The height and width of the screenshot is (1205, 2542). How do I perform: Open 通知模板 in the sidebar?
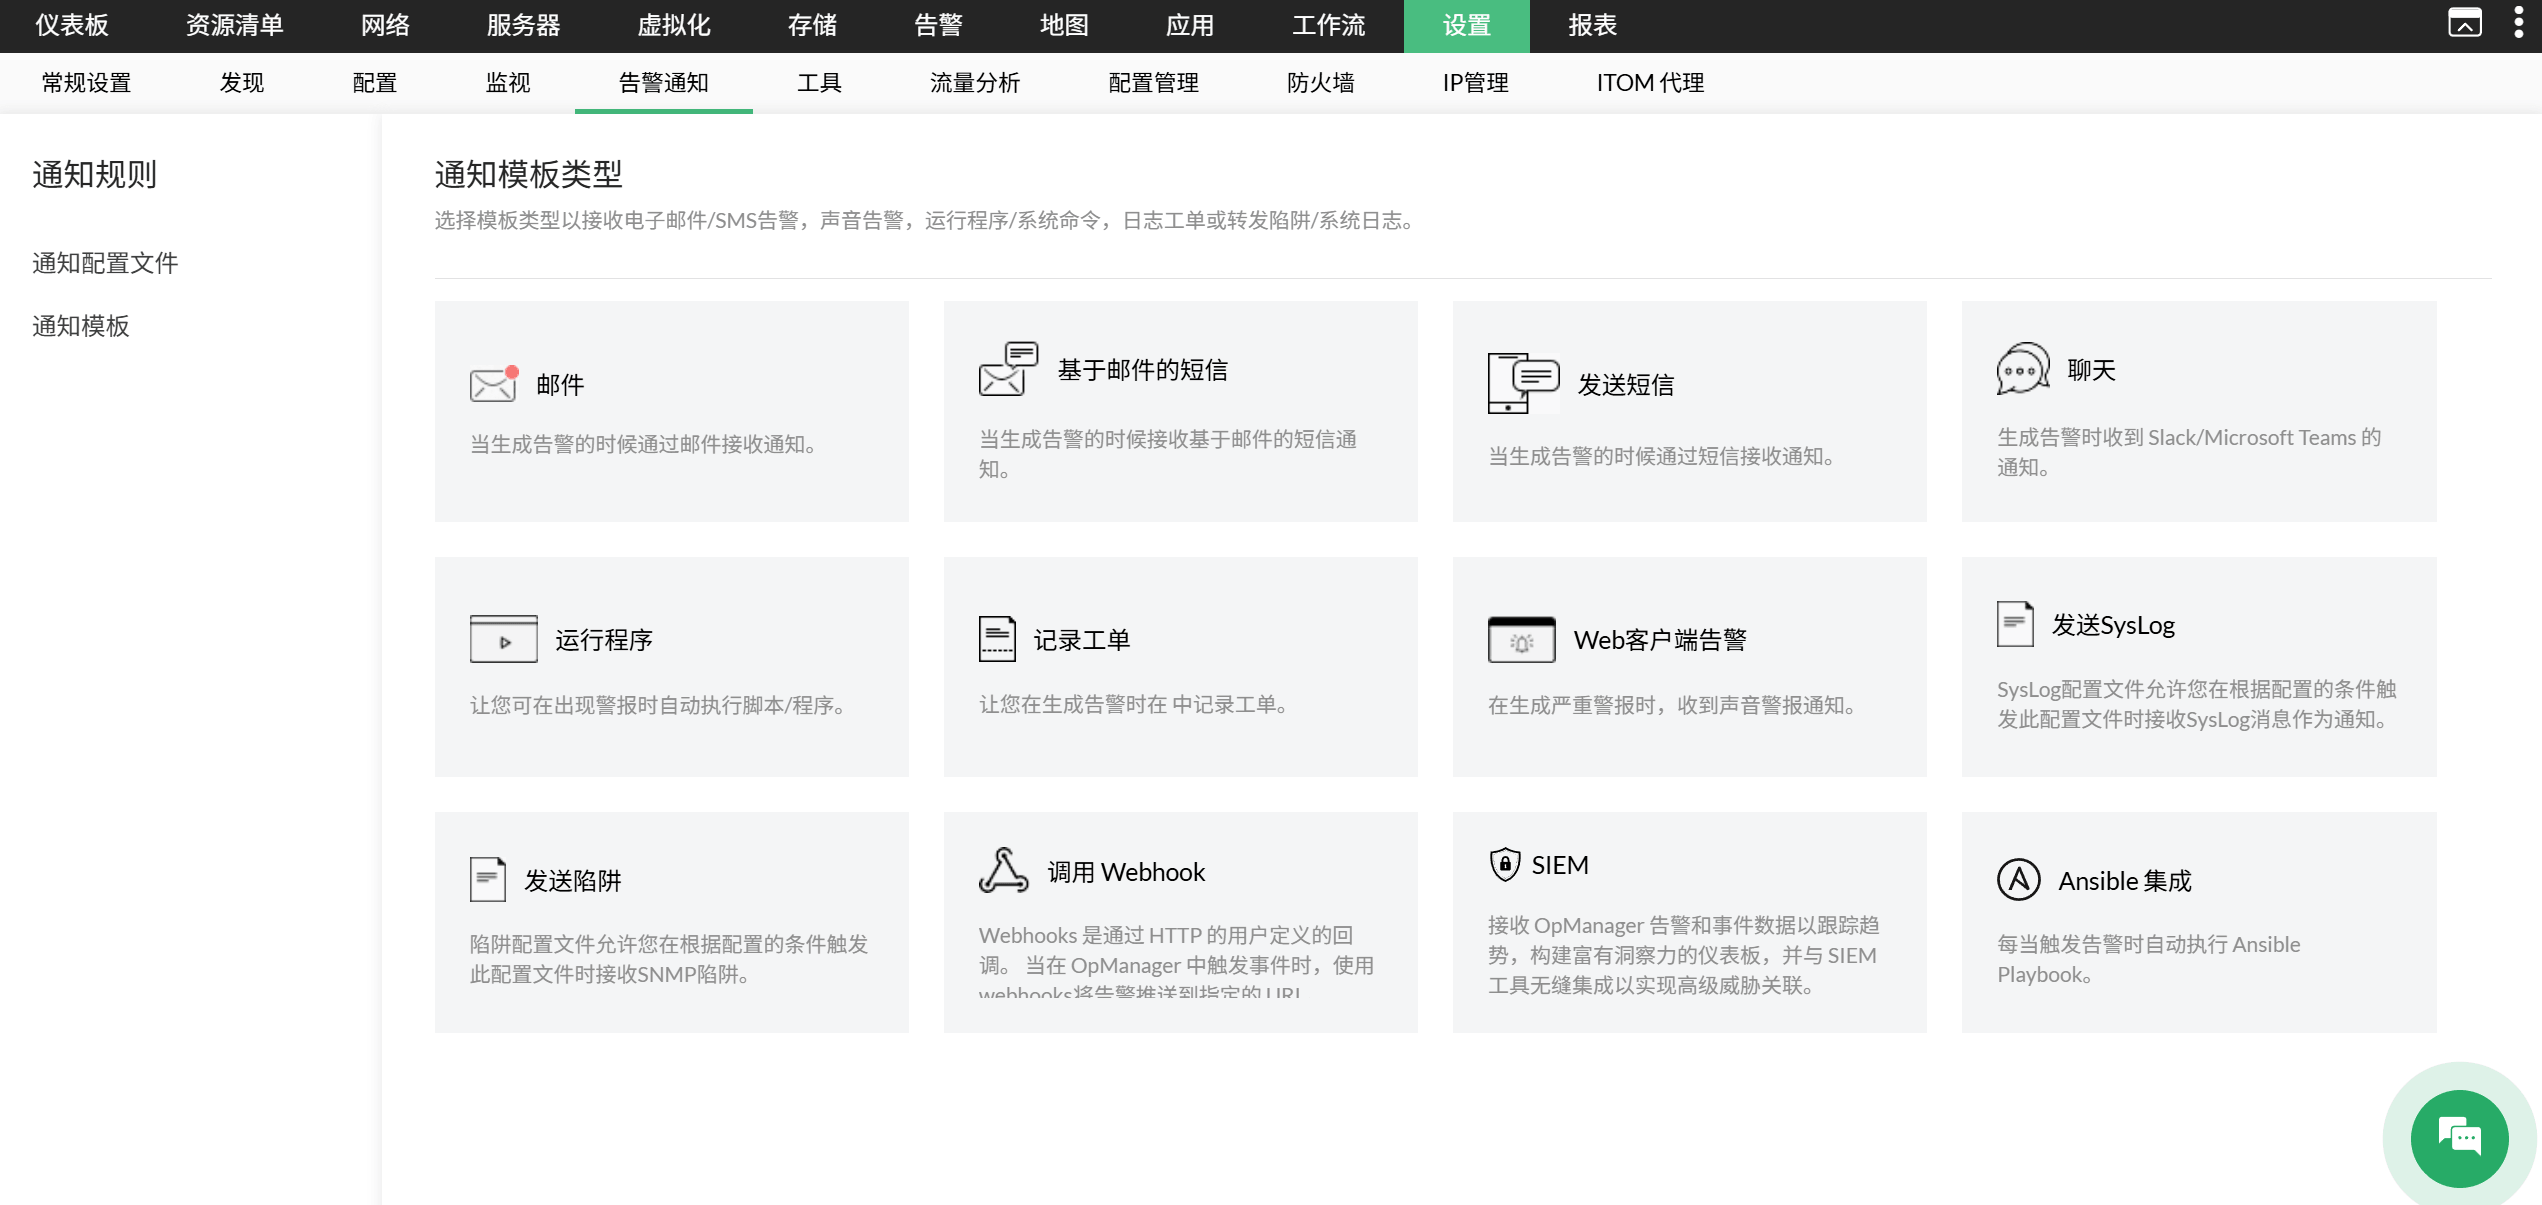coord(81,326)
